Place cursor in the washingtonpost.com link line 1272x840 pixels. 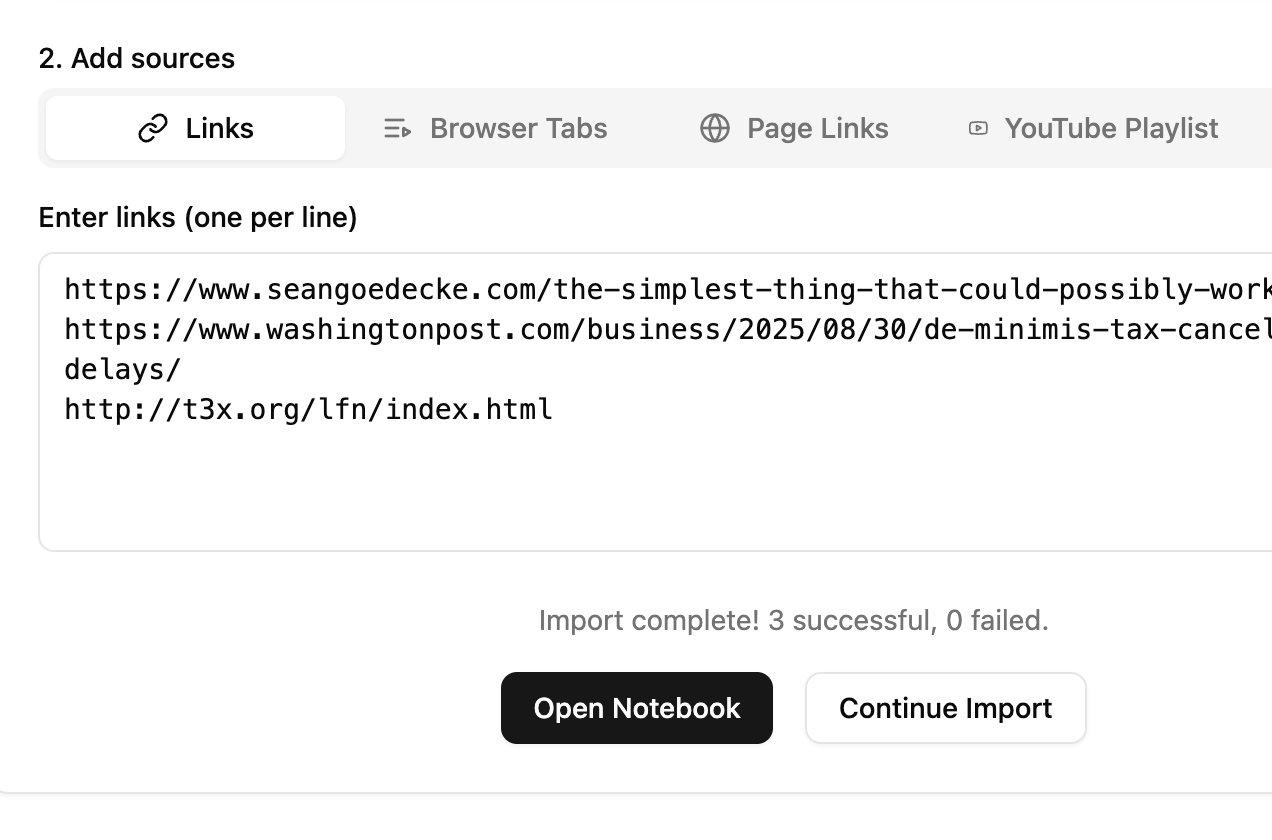(x=668, y=330)
